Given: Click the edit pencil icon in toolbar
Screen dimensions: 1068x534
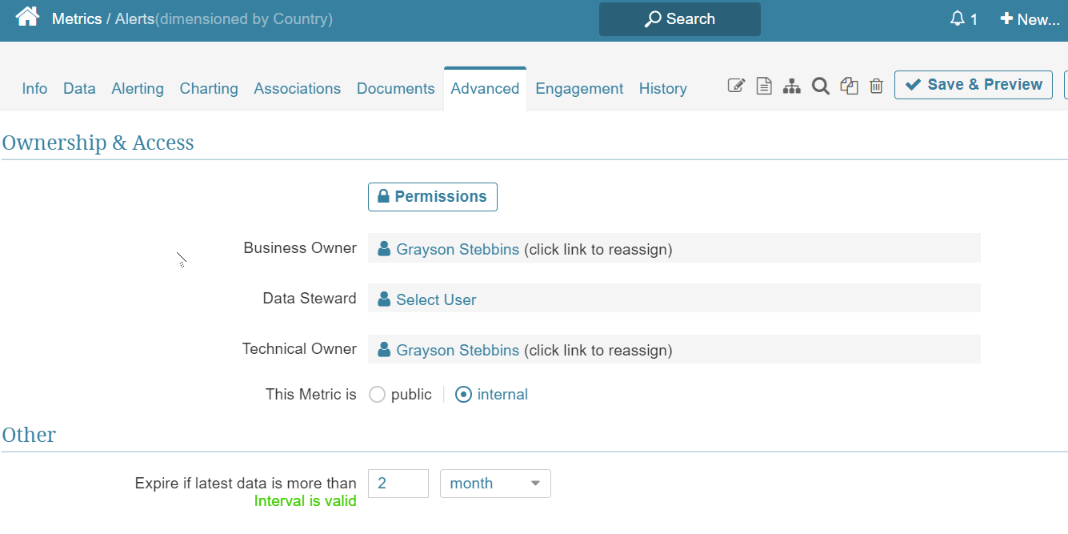Looking at the screenshot, I should point(736,86).
